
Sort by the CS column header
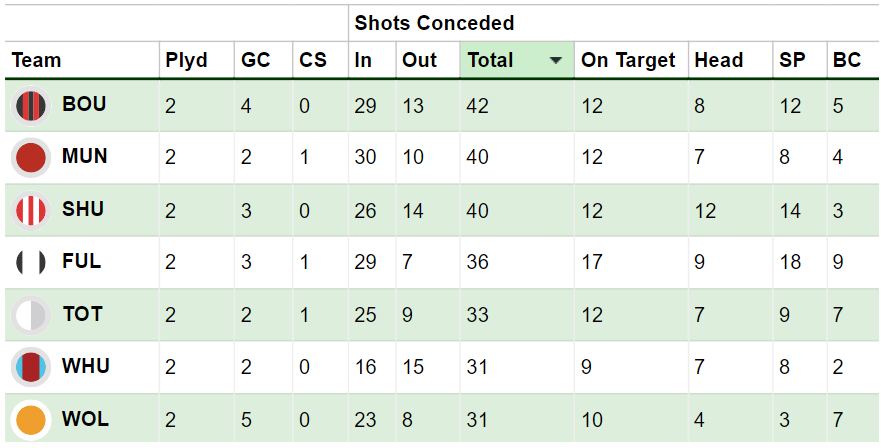click(x=313, y=60)
